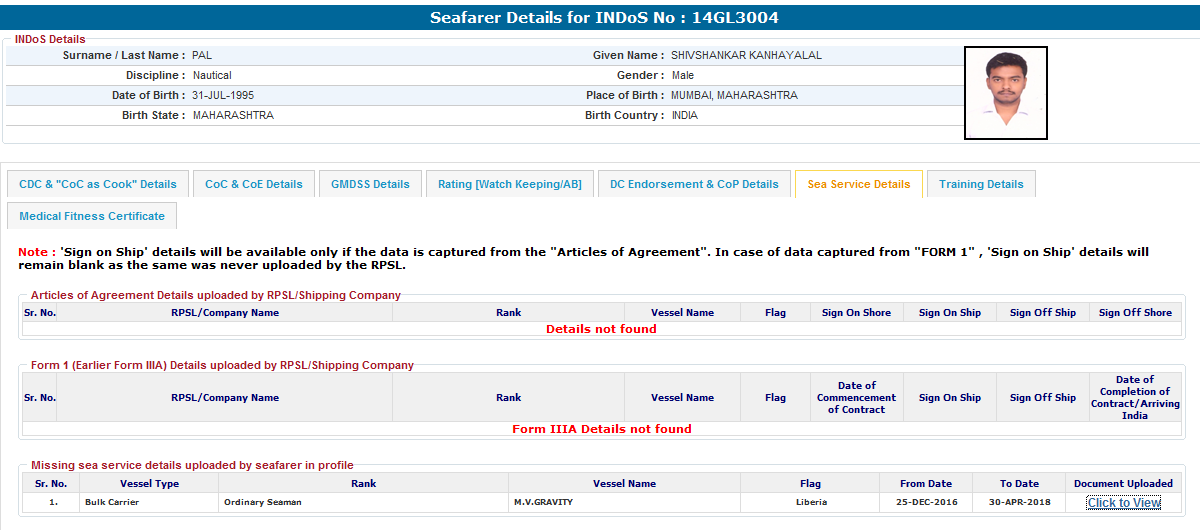Viewport: 1200px width, 530px height.
Task: Go to DC Endorsement & CoP Details tab
Action: [x=694, y=184]
